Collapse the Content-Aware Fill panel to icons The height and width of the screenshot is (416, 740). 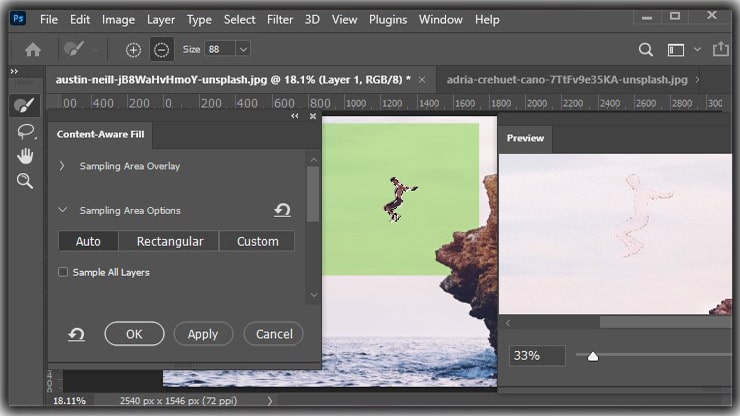(x=294, y=116)
